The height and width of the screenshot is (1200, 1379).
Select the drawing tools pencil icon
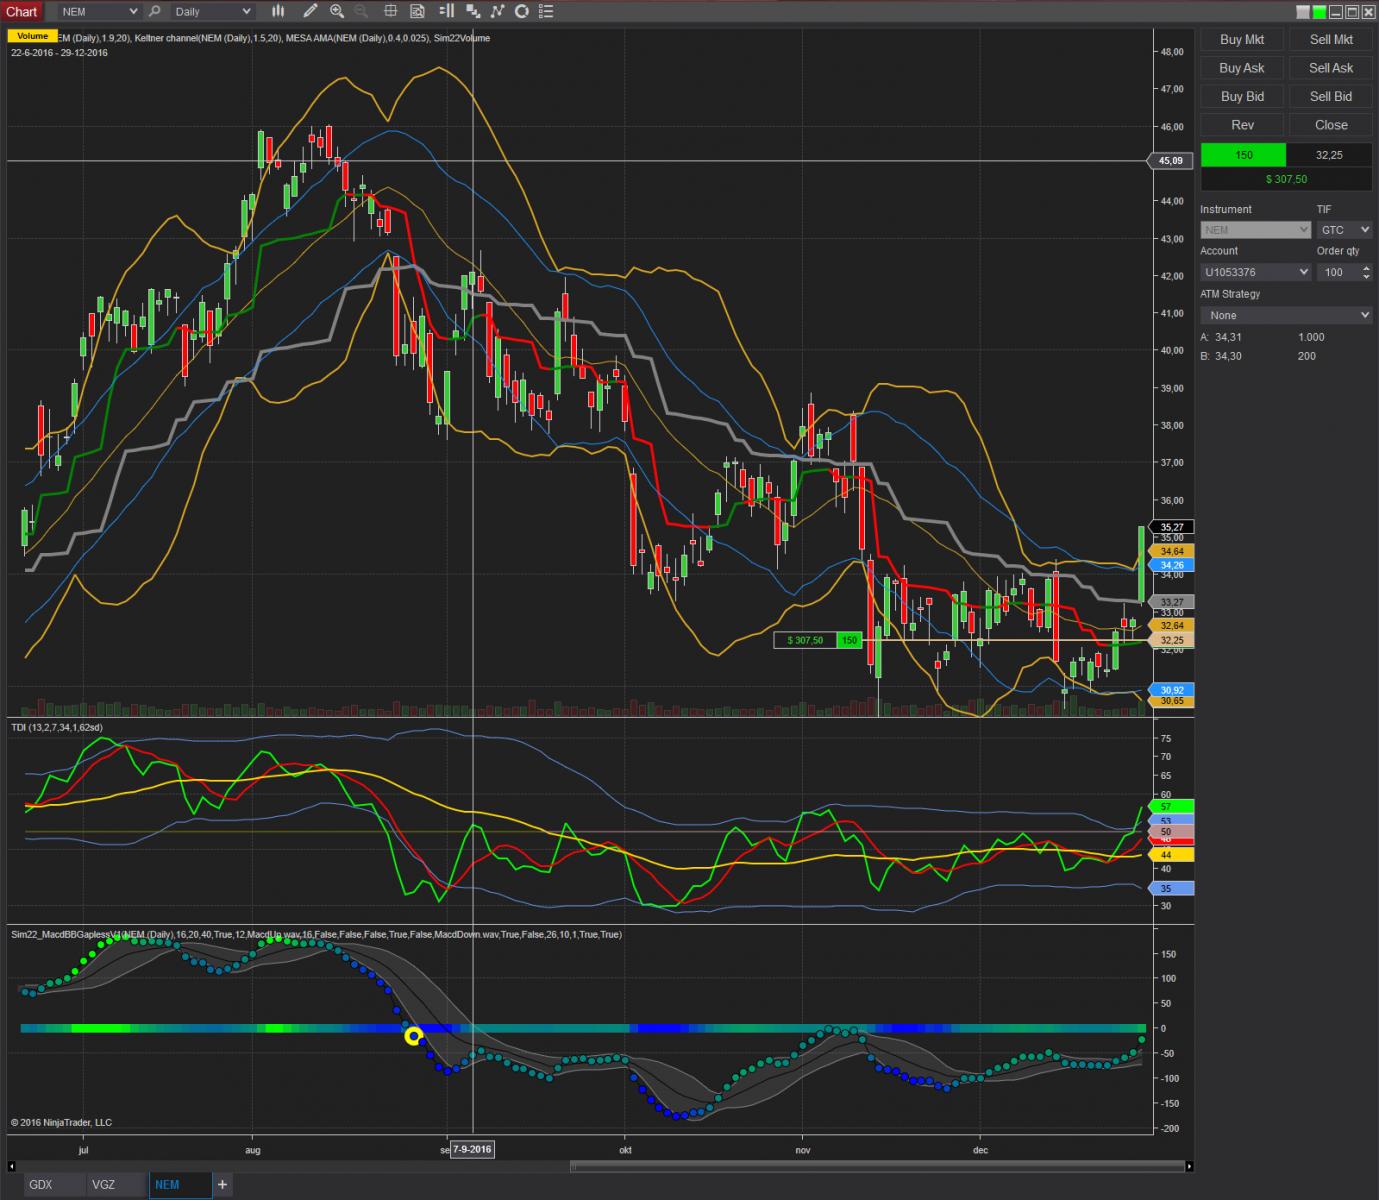[x=311, y=12]
